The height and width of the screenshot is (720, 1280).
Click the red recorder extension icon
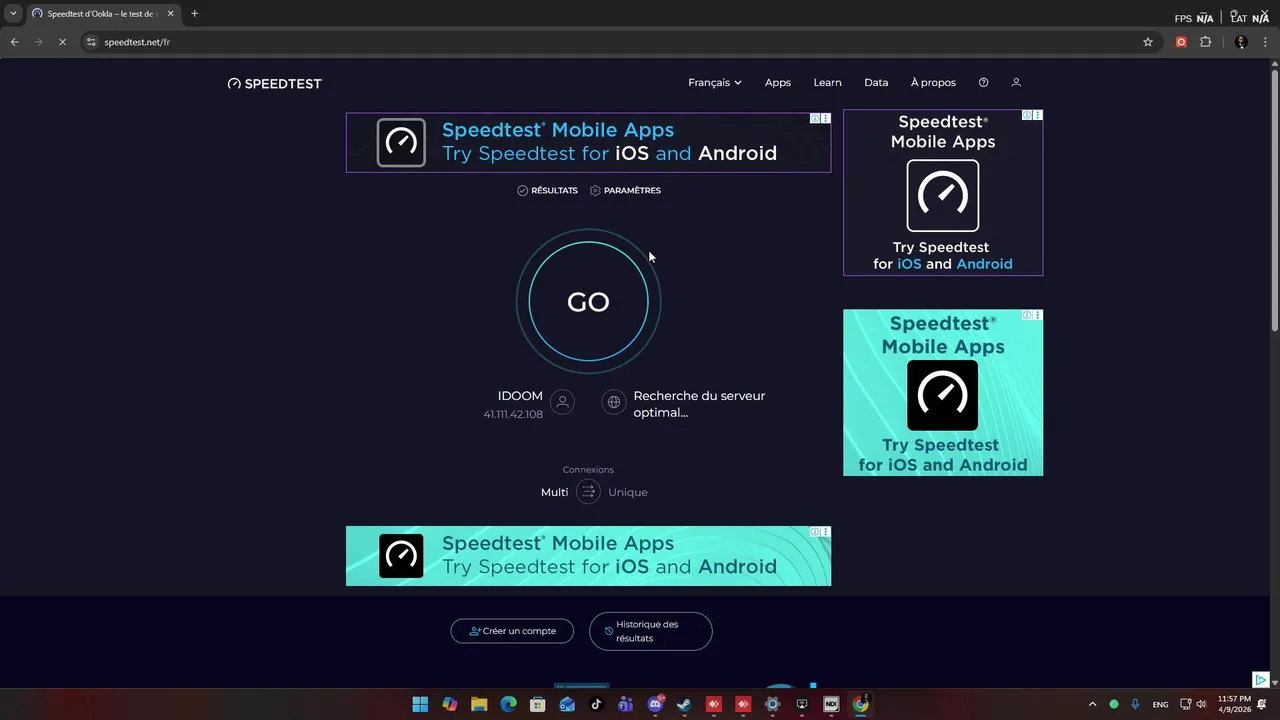tap(1181, 42)
